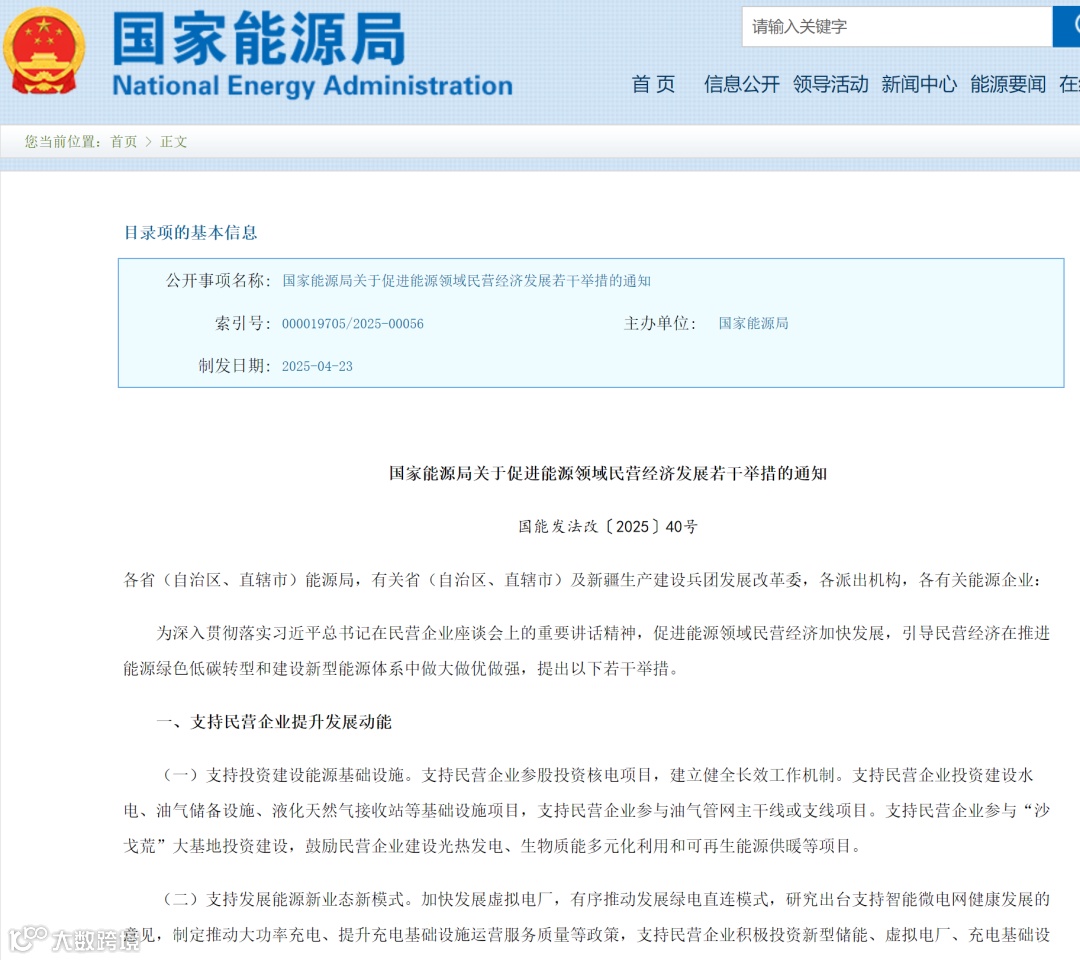Click the 目录项的基本信息 heading
The image size is (1080, 960).
click(x=190, y=233)
